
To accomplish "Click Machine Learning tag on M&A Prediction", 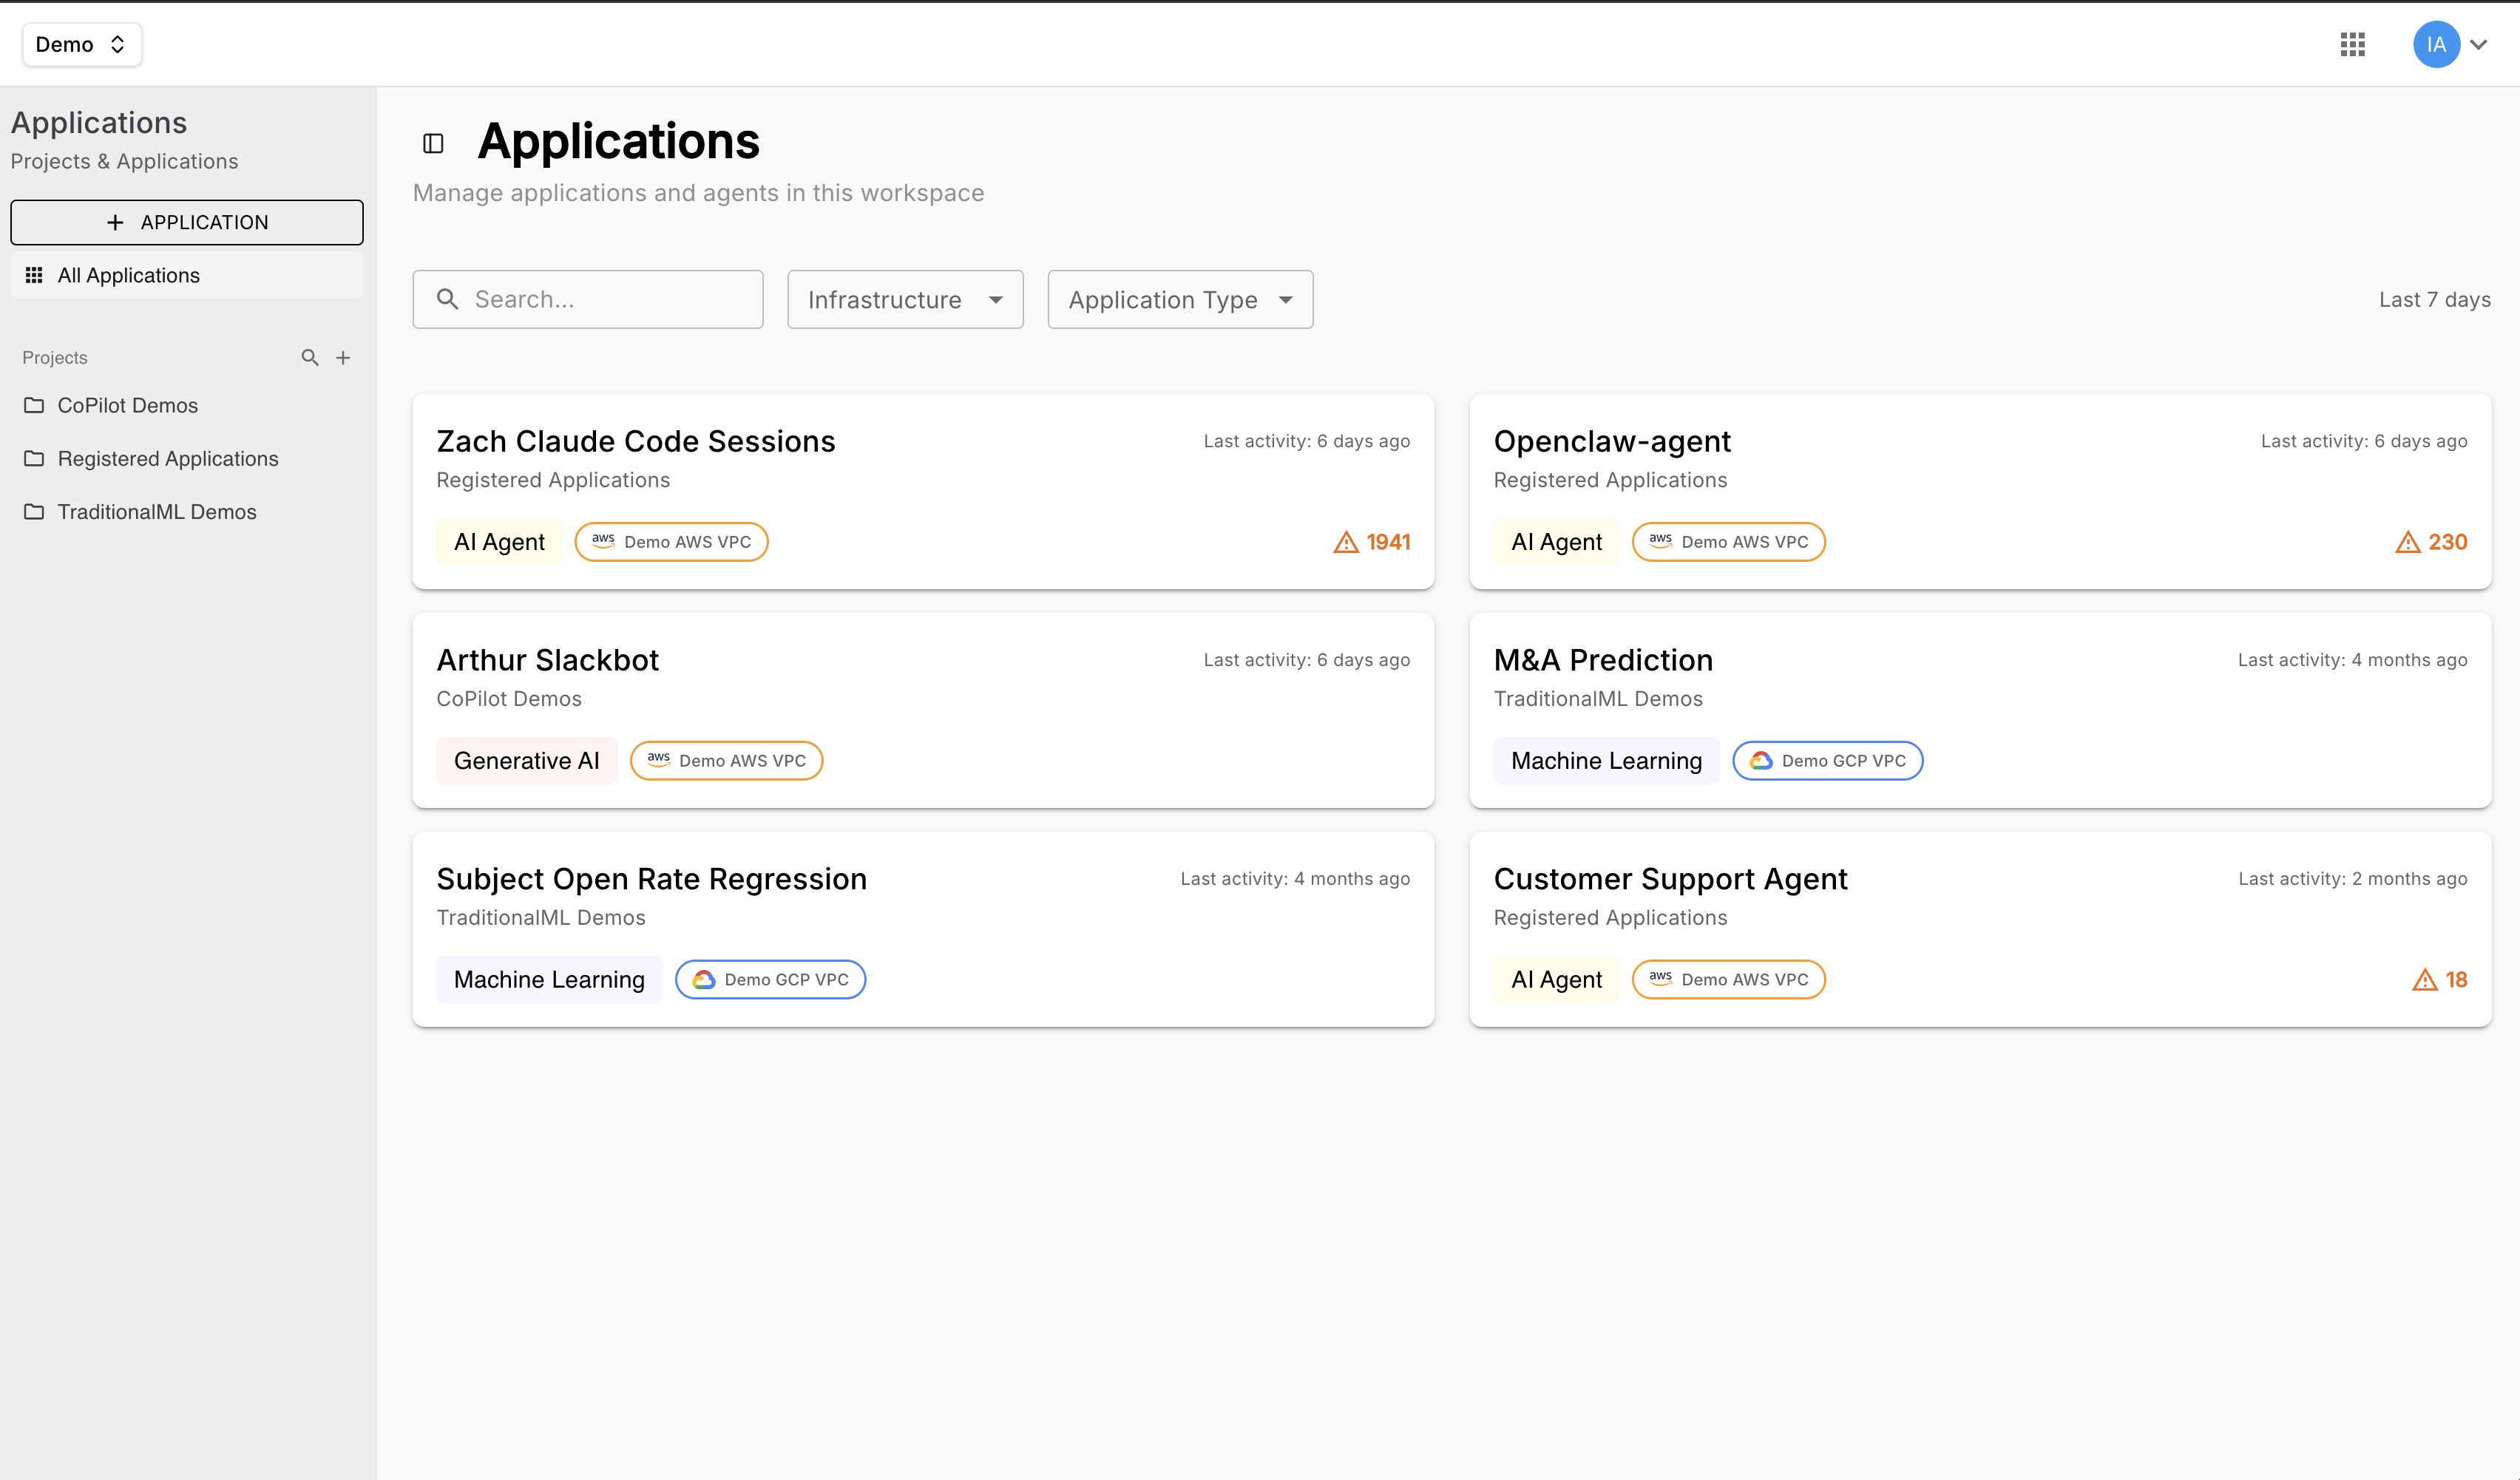I will coord(1606,761).
